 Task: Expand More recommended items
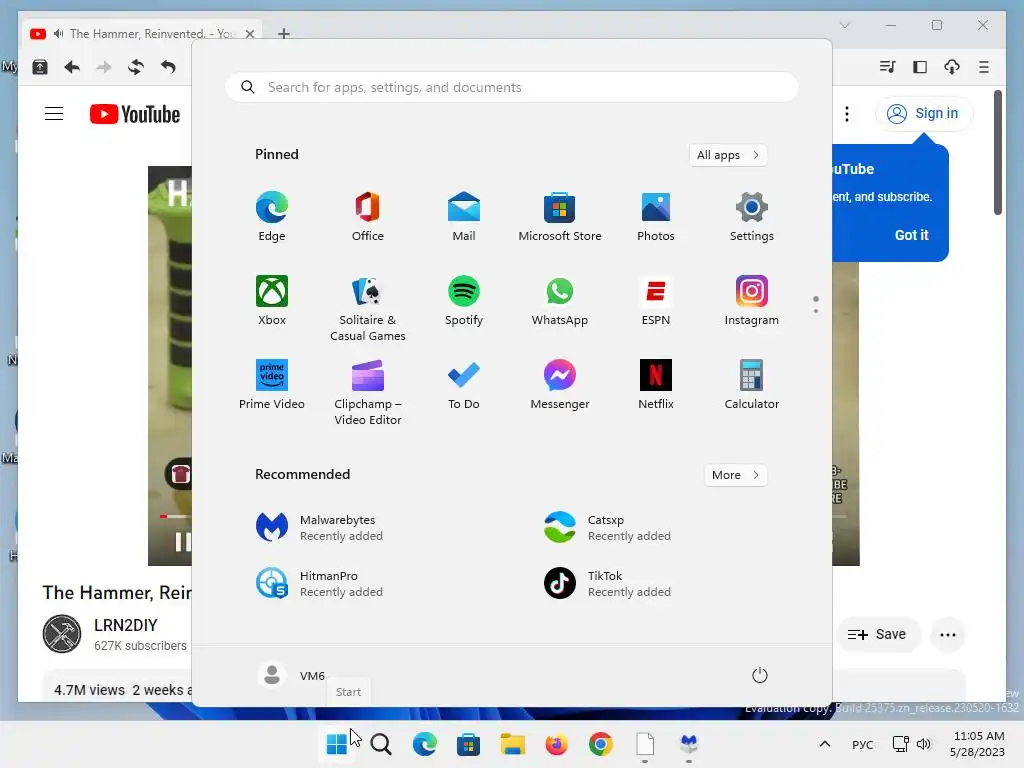735,475
